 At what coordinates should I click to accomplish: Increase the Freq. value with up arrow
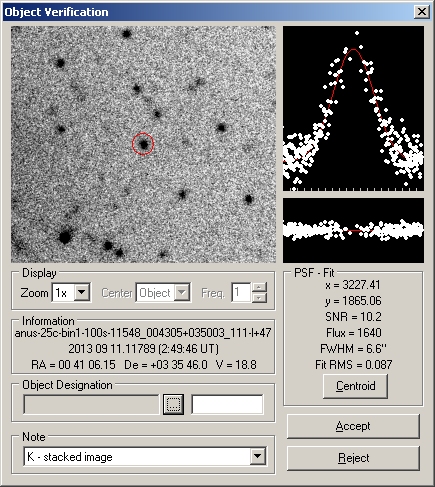tap(259, 287)
